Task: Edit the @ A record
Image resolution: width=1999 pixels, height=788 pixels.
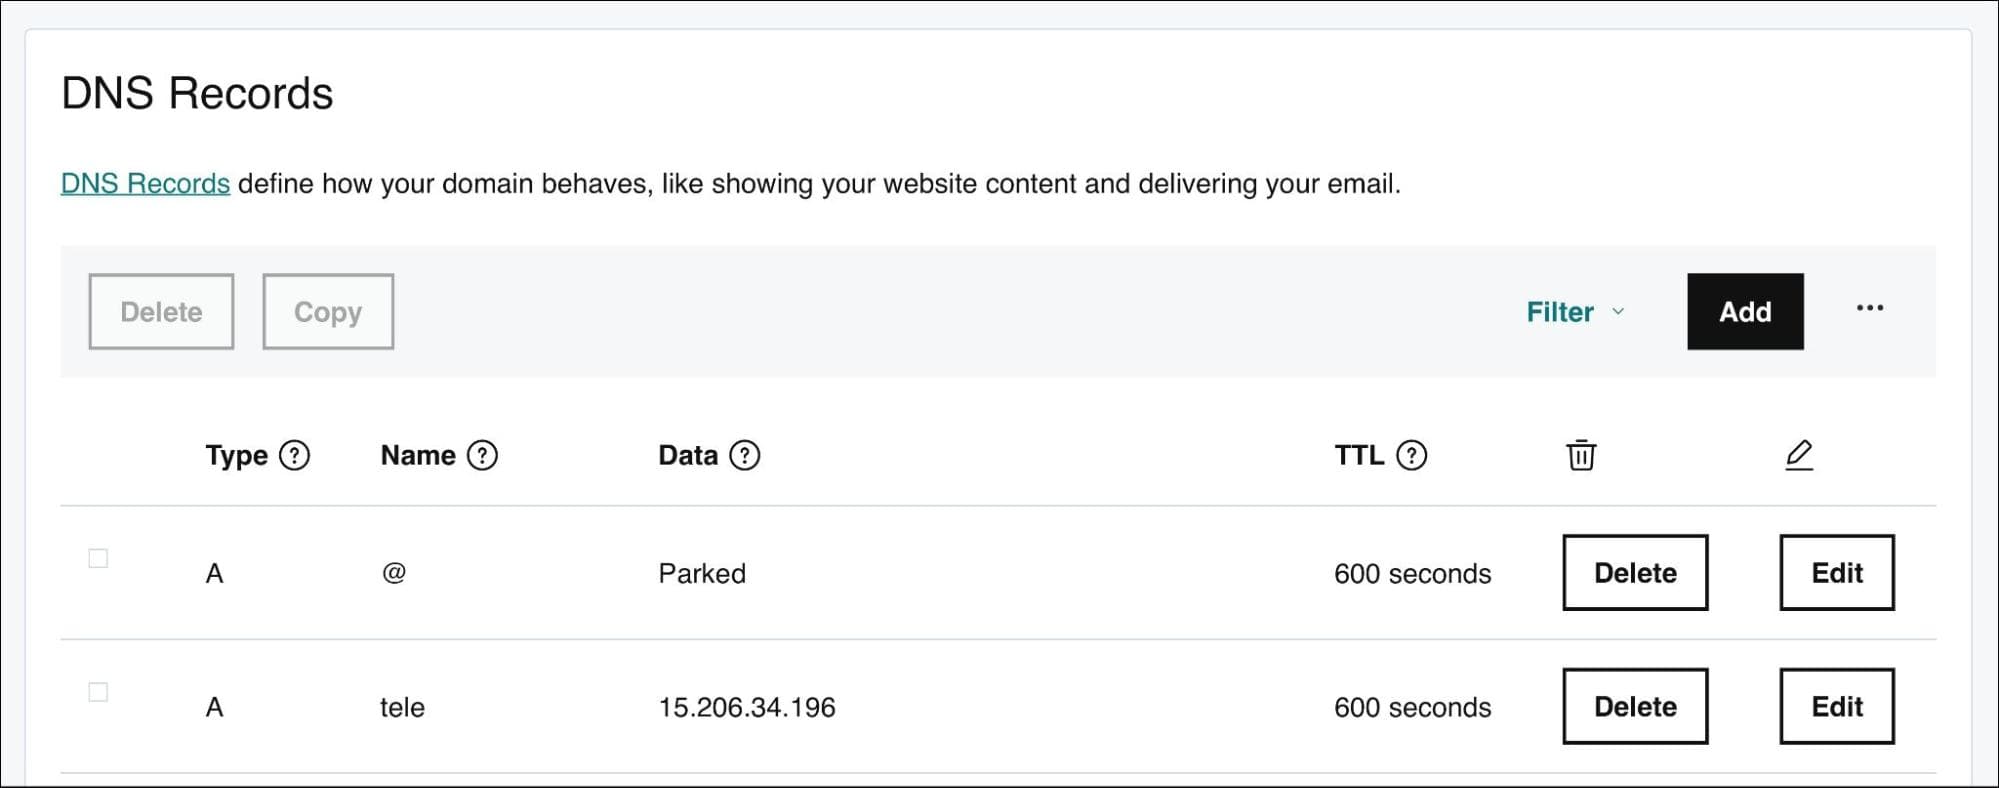Action: pyautogui.click(x=1836, y=572)
